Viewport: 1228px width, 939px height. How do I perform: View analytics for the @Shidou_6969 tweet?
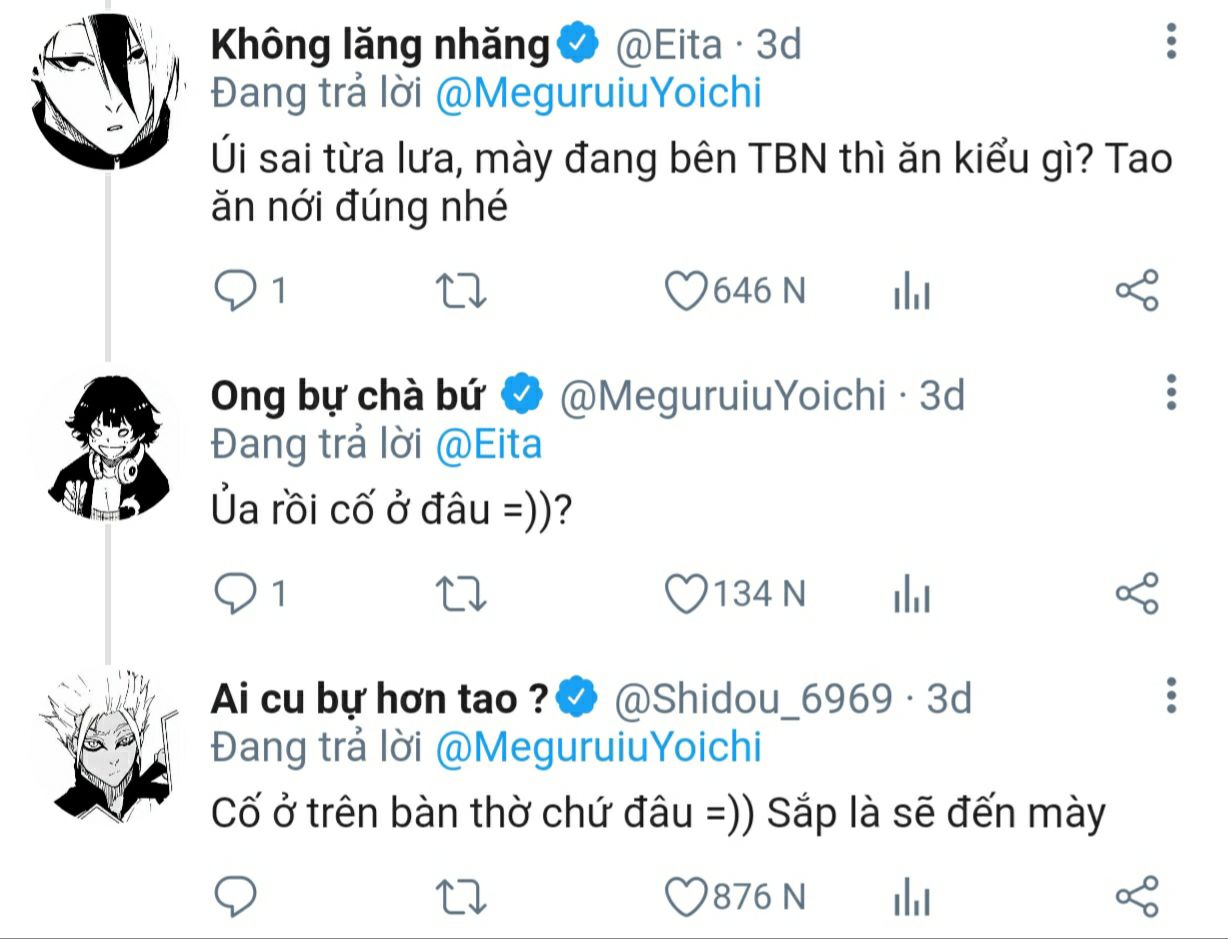coord(910,898)
